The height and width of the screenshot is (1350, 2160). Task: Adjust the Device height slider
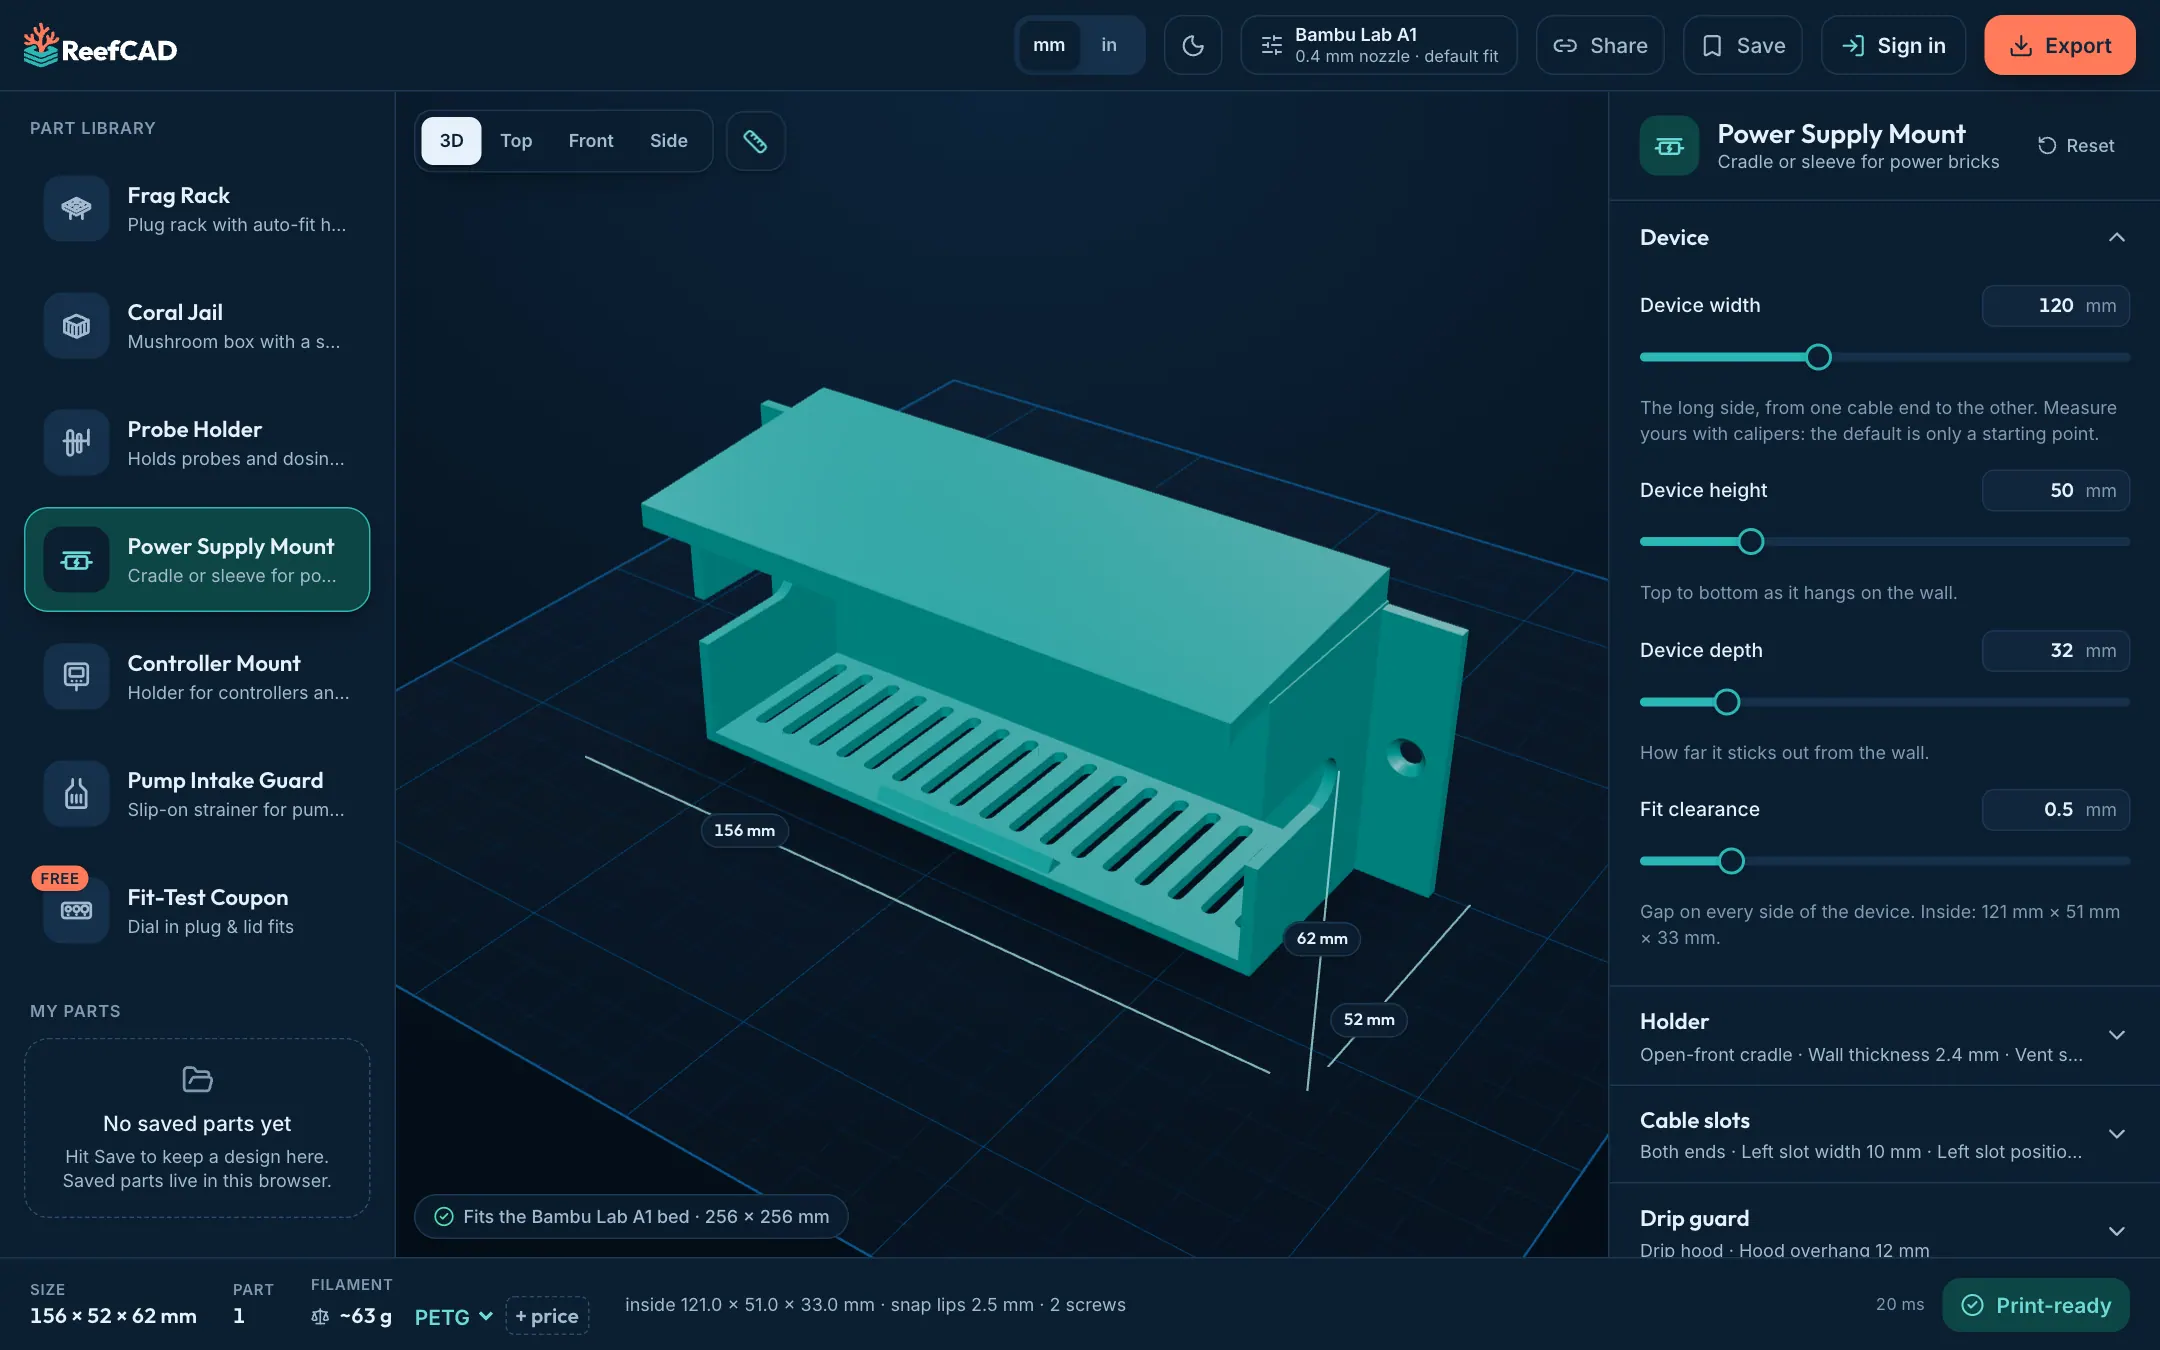tap(1884, 542)
